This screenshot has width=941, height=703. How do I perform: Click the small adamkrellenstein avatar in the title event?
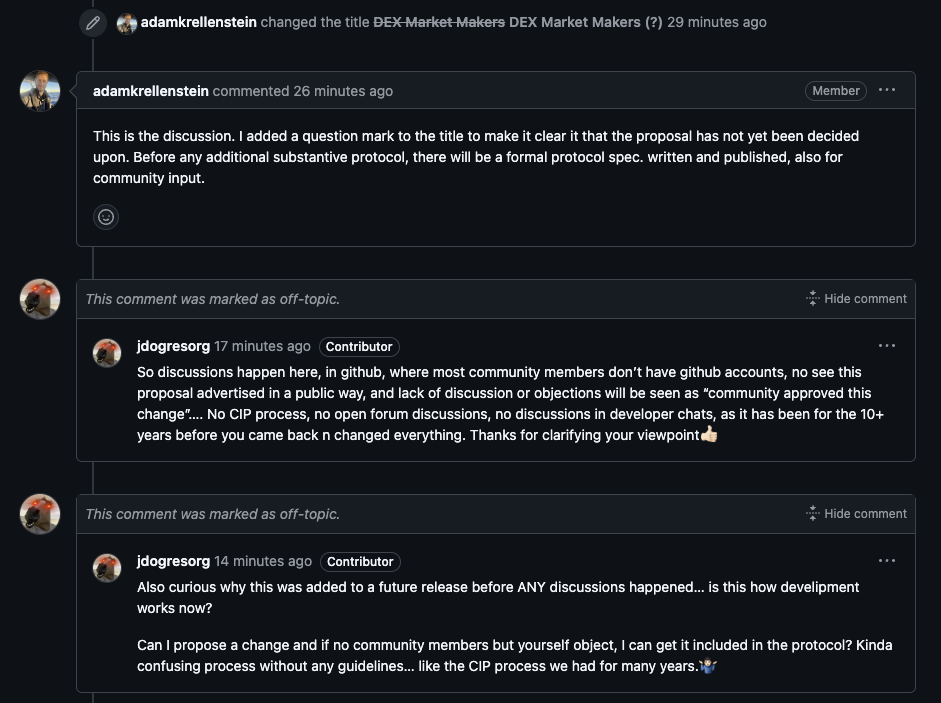point(127,23)
